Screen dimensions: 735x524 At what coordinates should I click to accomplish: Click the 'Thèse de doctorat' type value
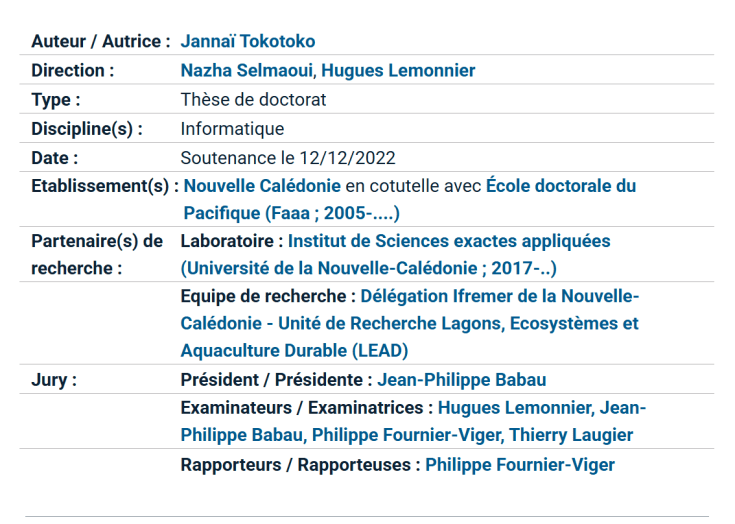pos(253,100)
